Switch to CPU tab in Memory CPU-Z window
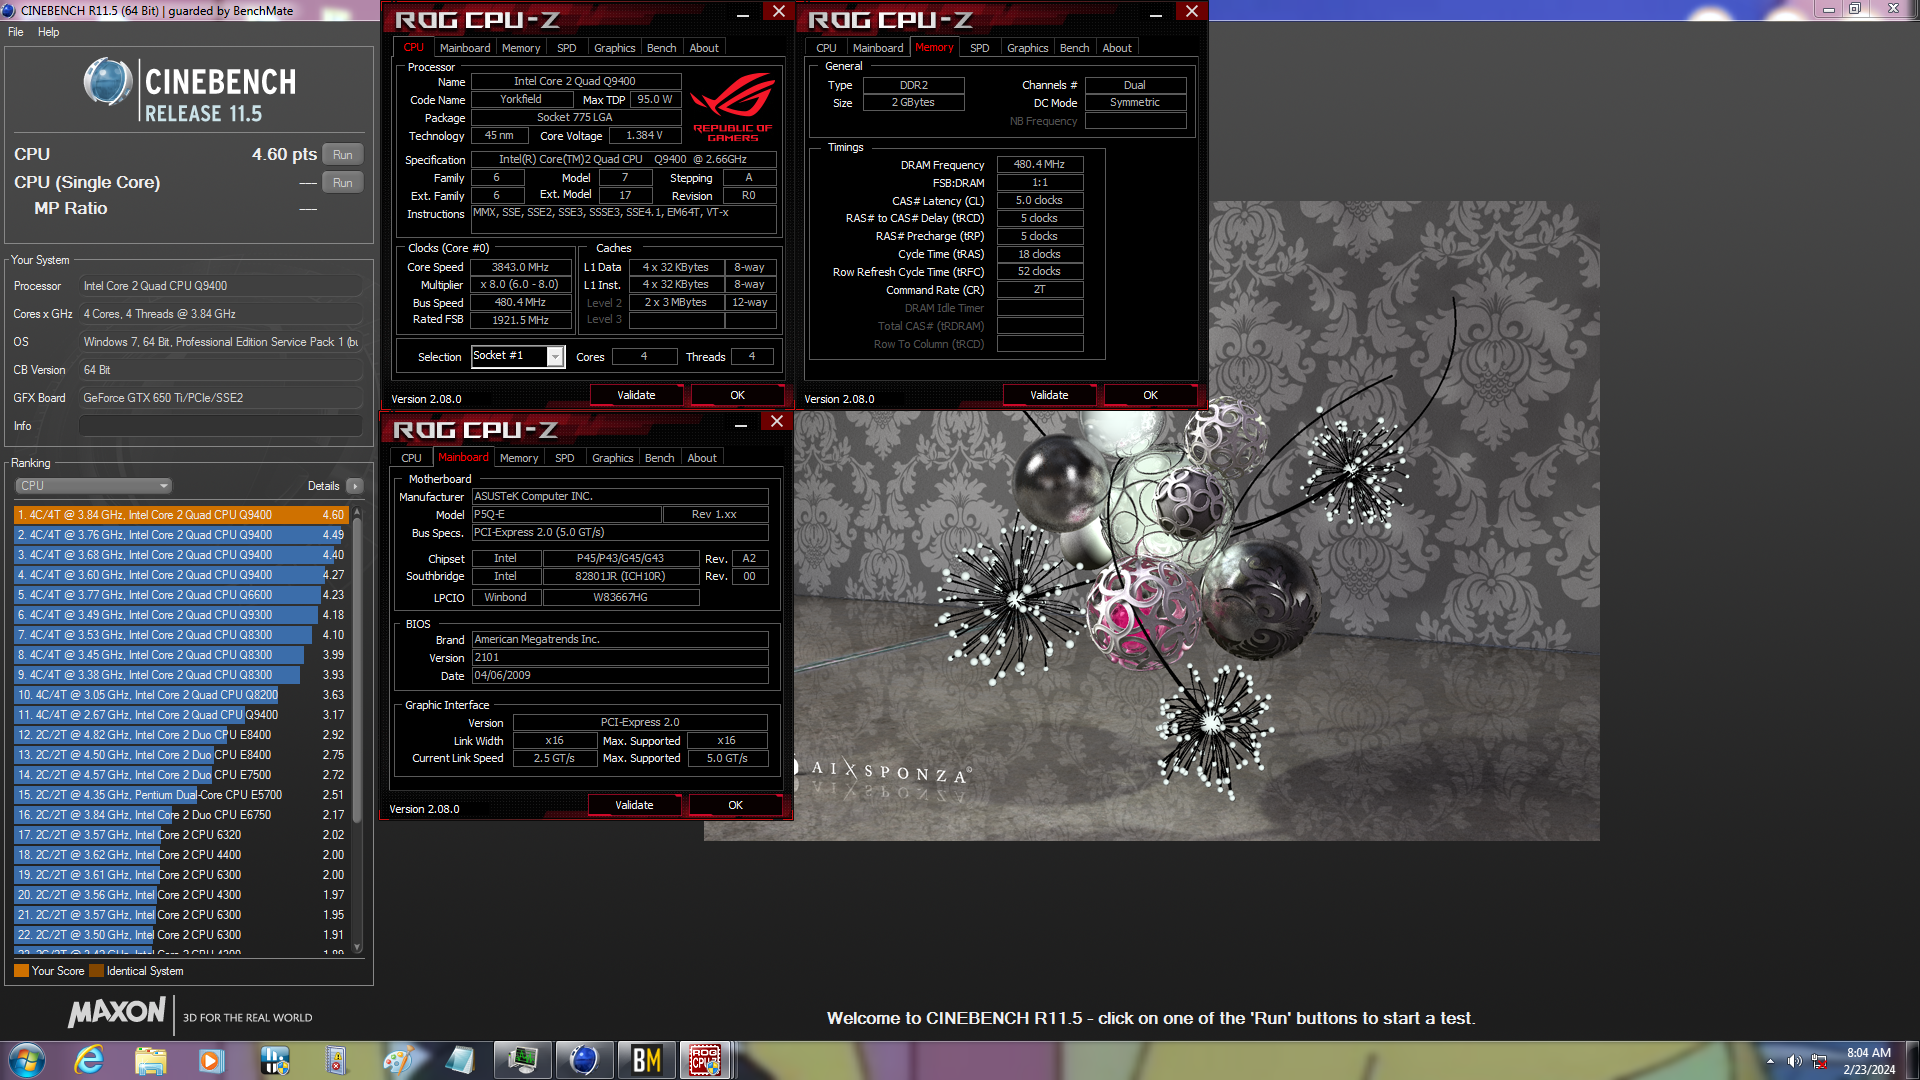The height and width of the screenshot is (1080, 1920). pyautogui.click(x=826, y=48)
